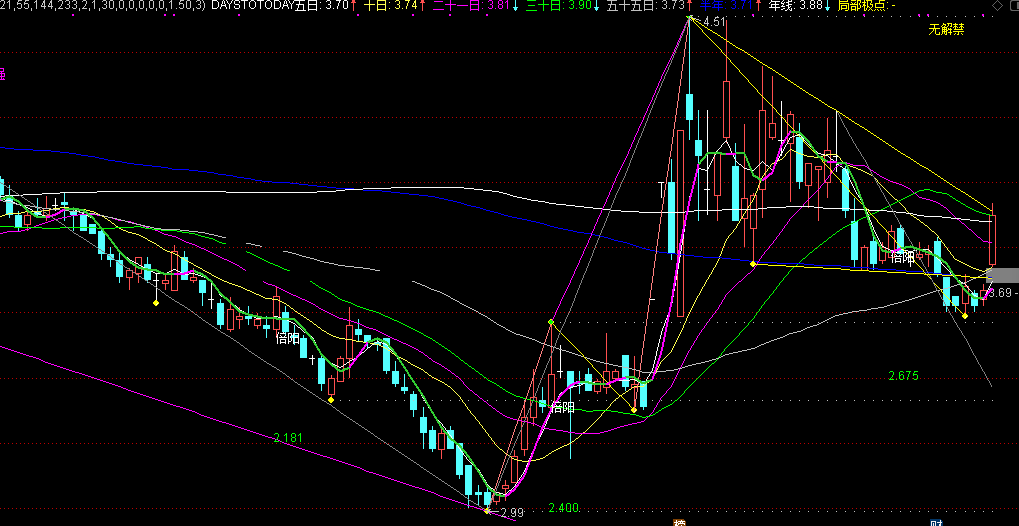Select the 三十日: 3.90 moving average label
This screenshot has height=526, width=1019.
click(558, 6)
